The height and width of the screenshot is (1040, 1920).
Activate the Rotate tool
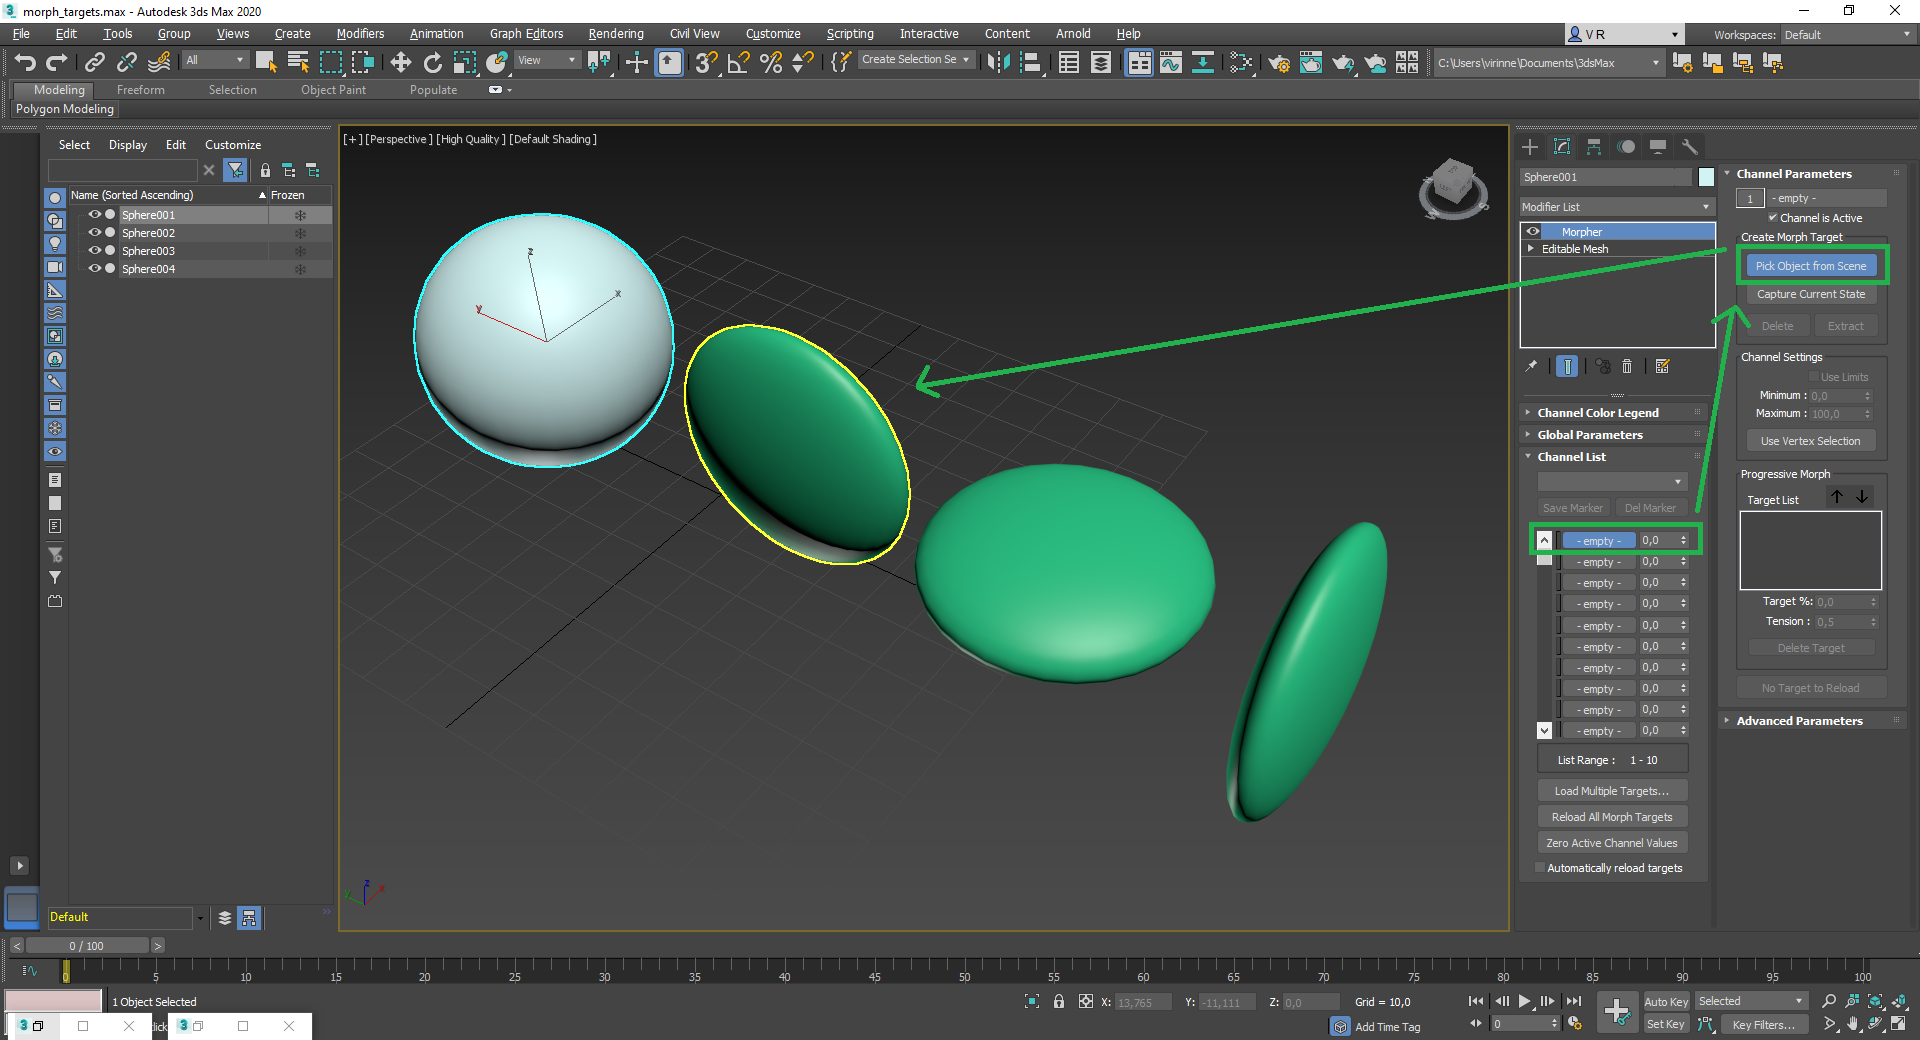click(x=432, y=62)
